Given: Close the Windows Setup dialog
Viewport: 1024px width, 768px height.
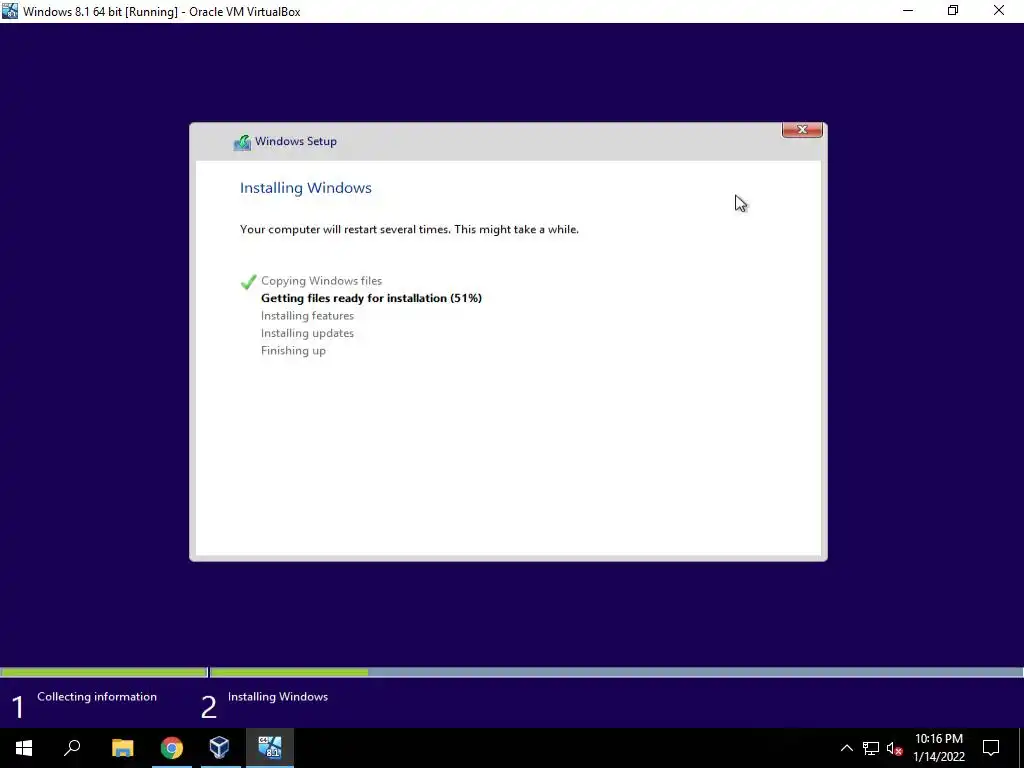Looking at the screenshot, I should coord(802,130).
